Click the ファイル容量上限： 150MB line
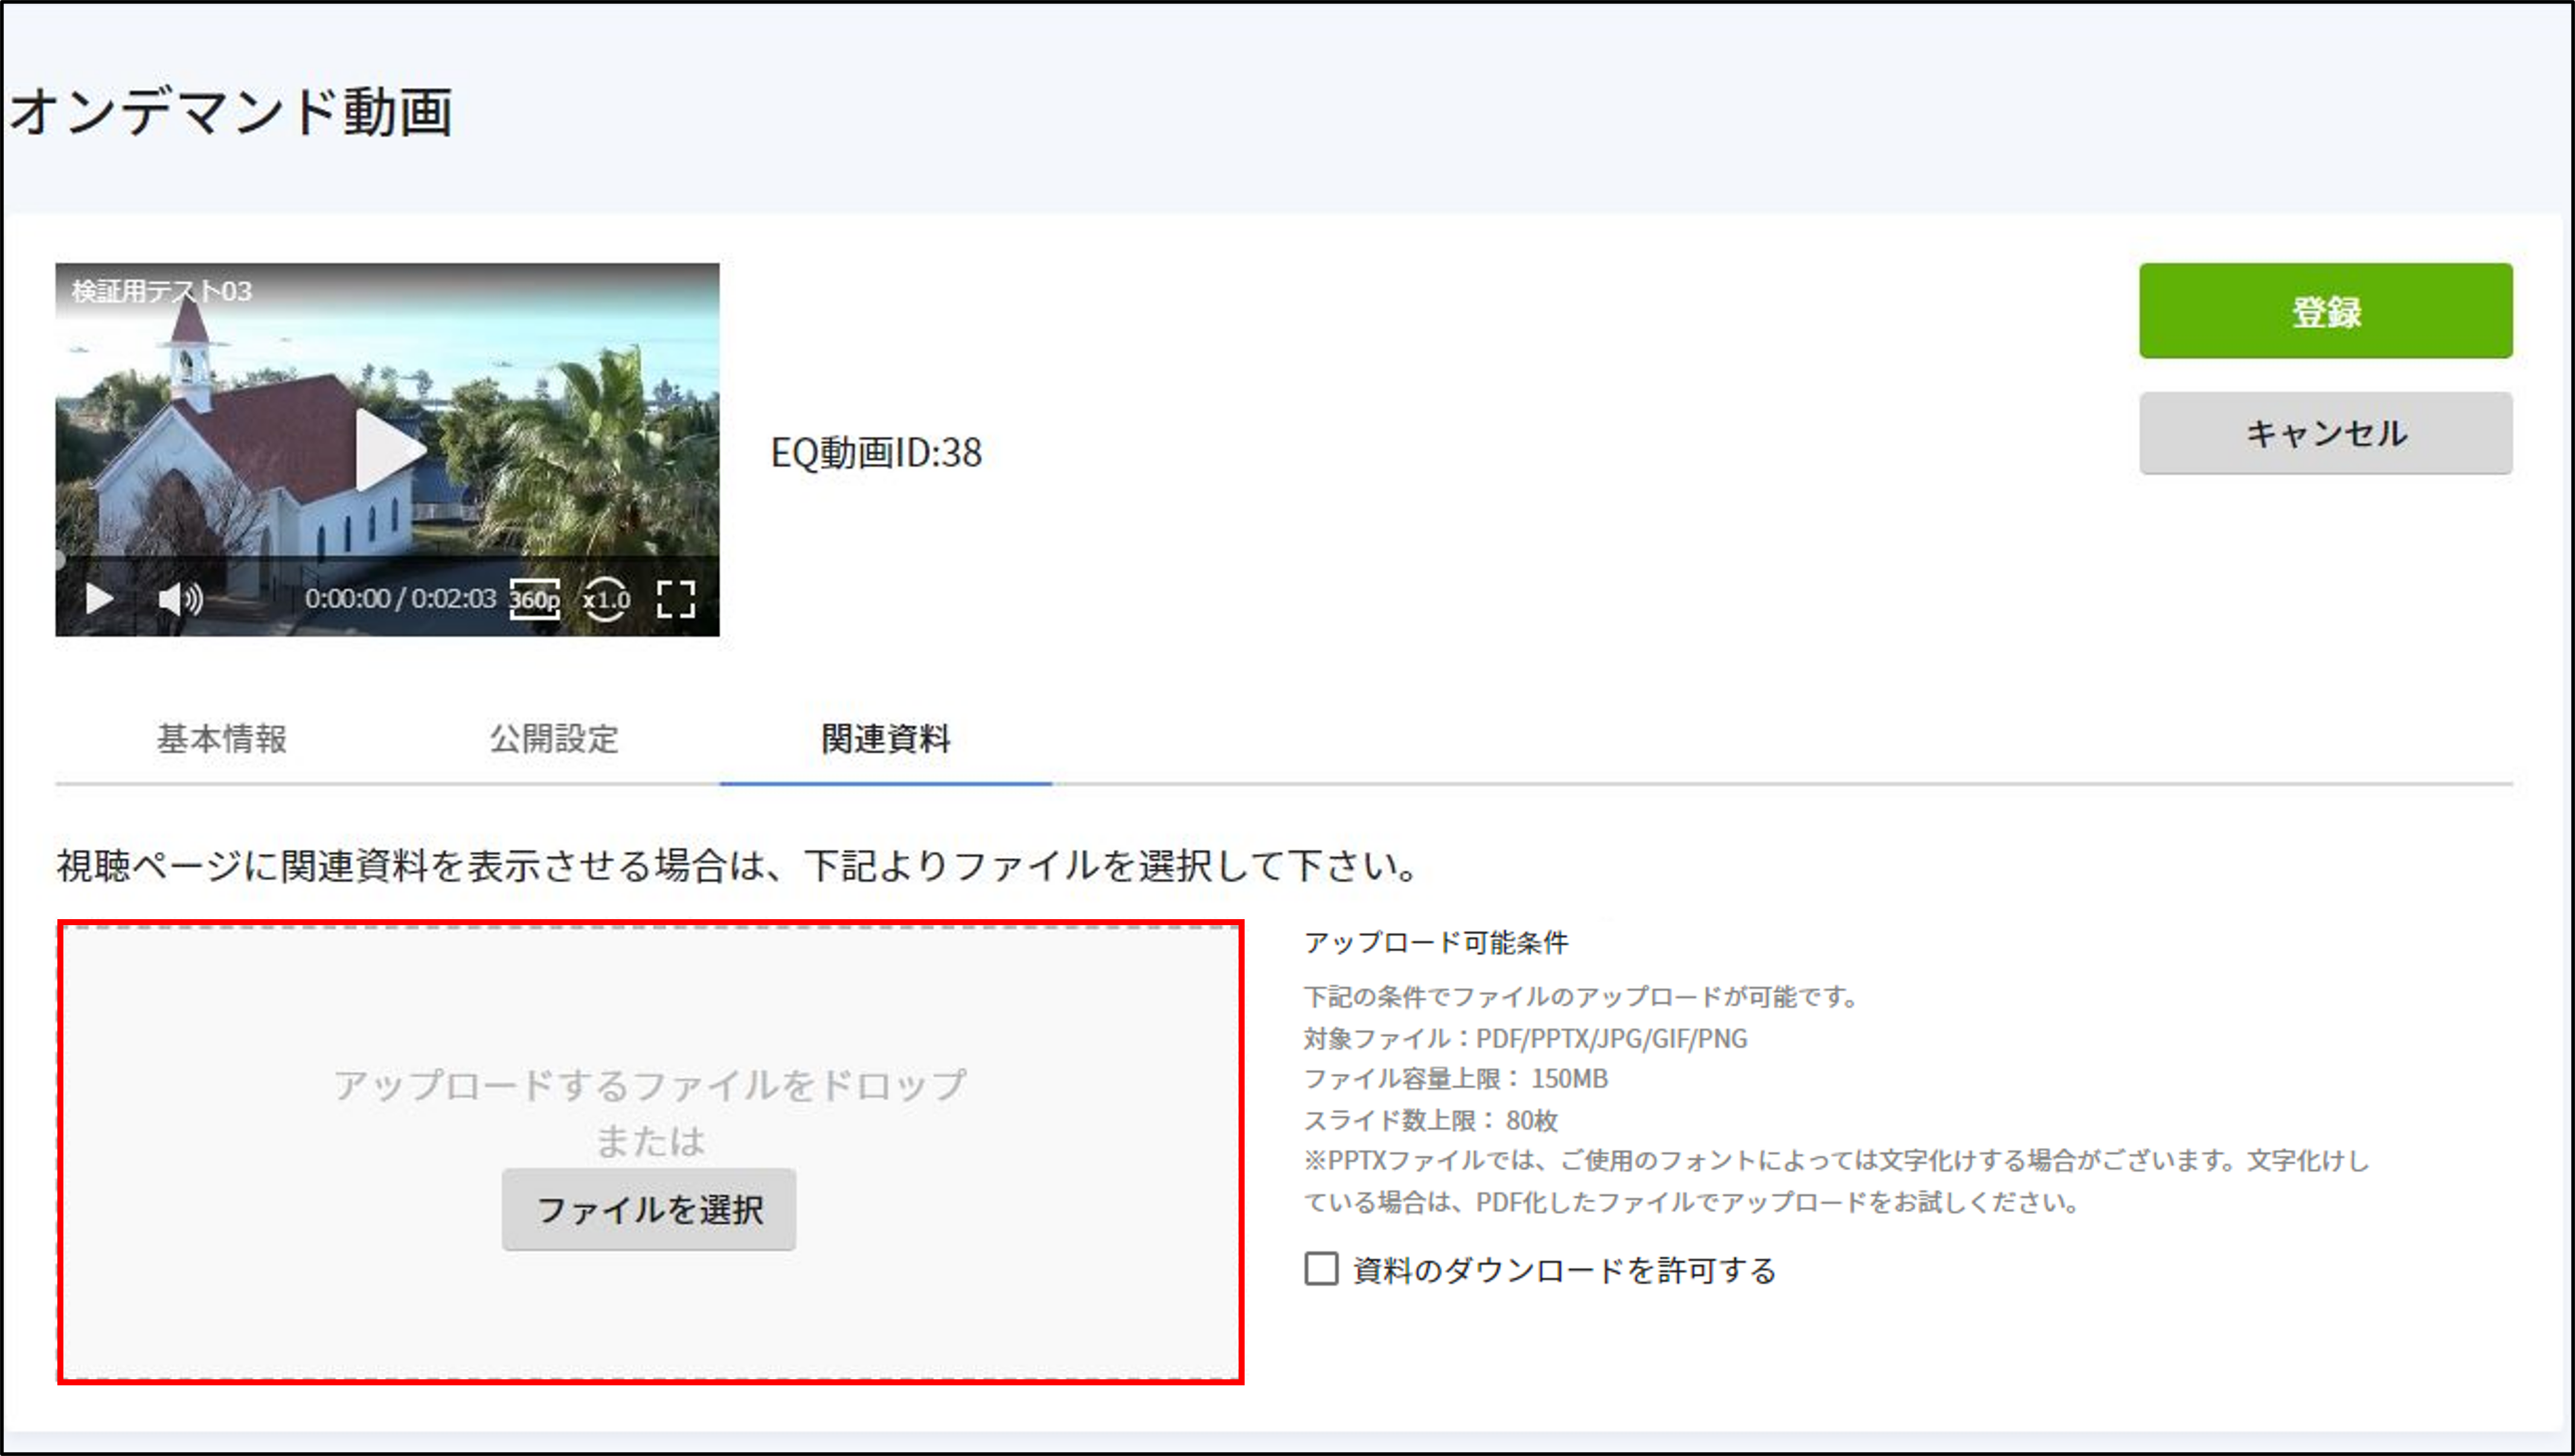2575x1456 pixels. coord(1456,1078)
